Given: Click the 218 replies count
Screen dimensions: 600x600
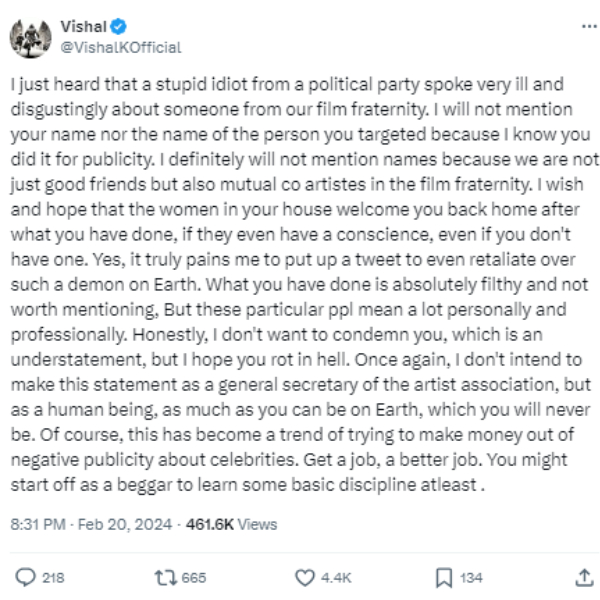Looking at the screenshot, I should tap(53, 578).
